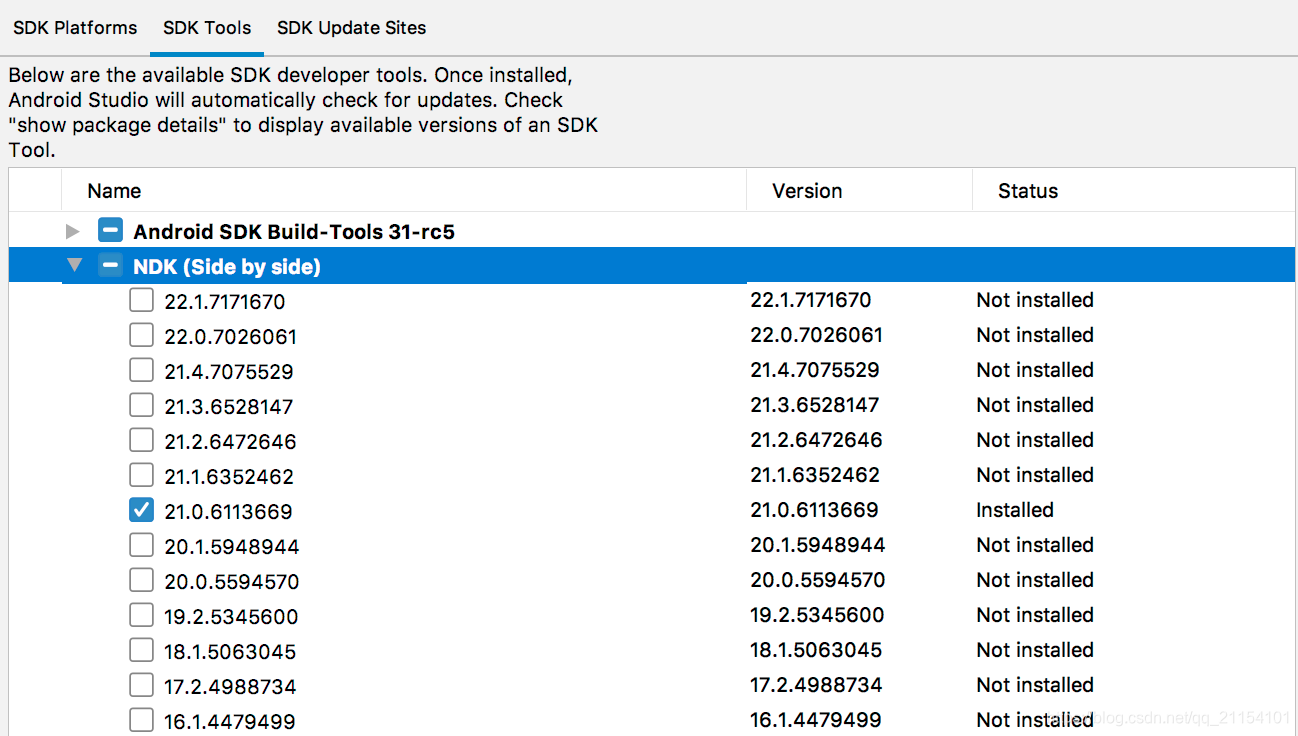Check the 21.3.6528147 NDK box
This screenshot has height=736, width=1298.
(x=139, y=404)
